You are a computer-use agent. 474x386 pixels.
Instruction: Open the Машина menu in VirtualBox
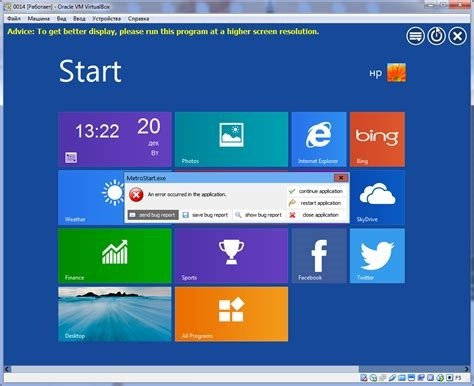pos(39,19)
